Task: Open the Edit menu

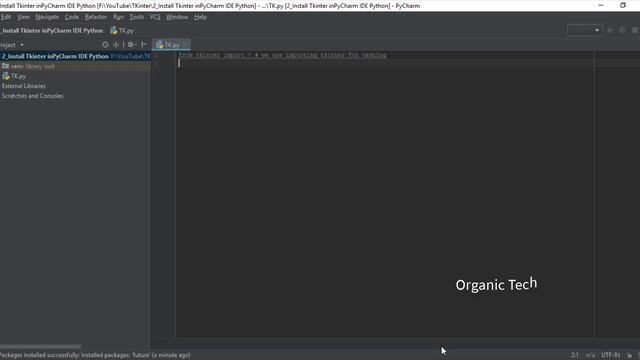Action: pos(6,17)
